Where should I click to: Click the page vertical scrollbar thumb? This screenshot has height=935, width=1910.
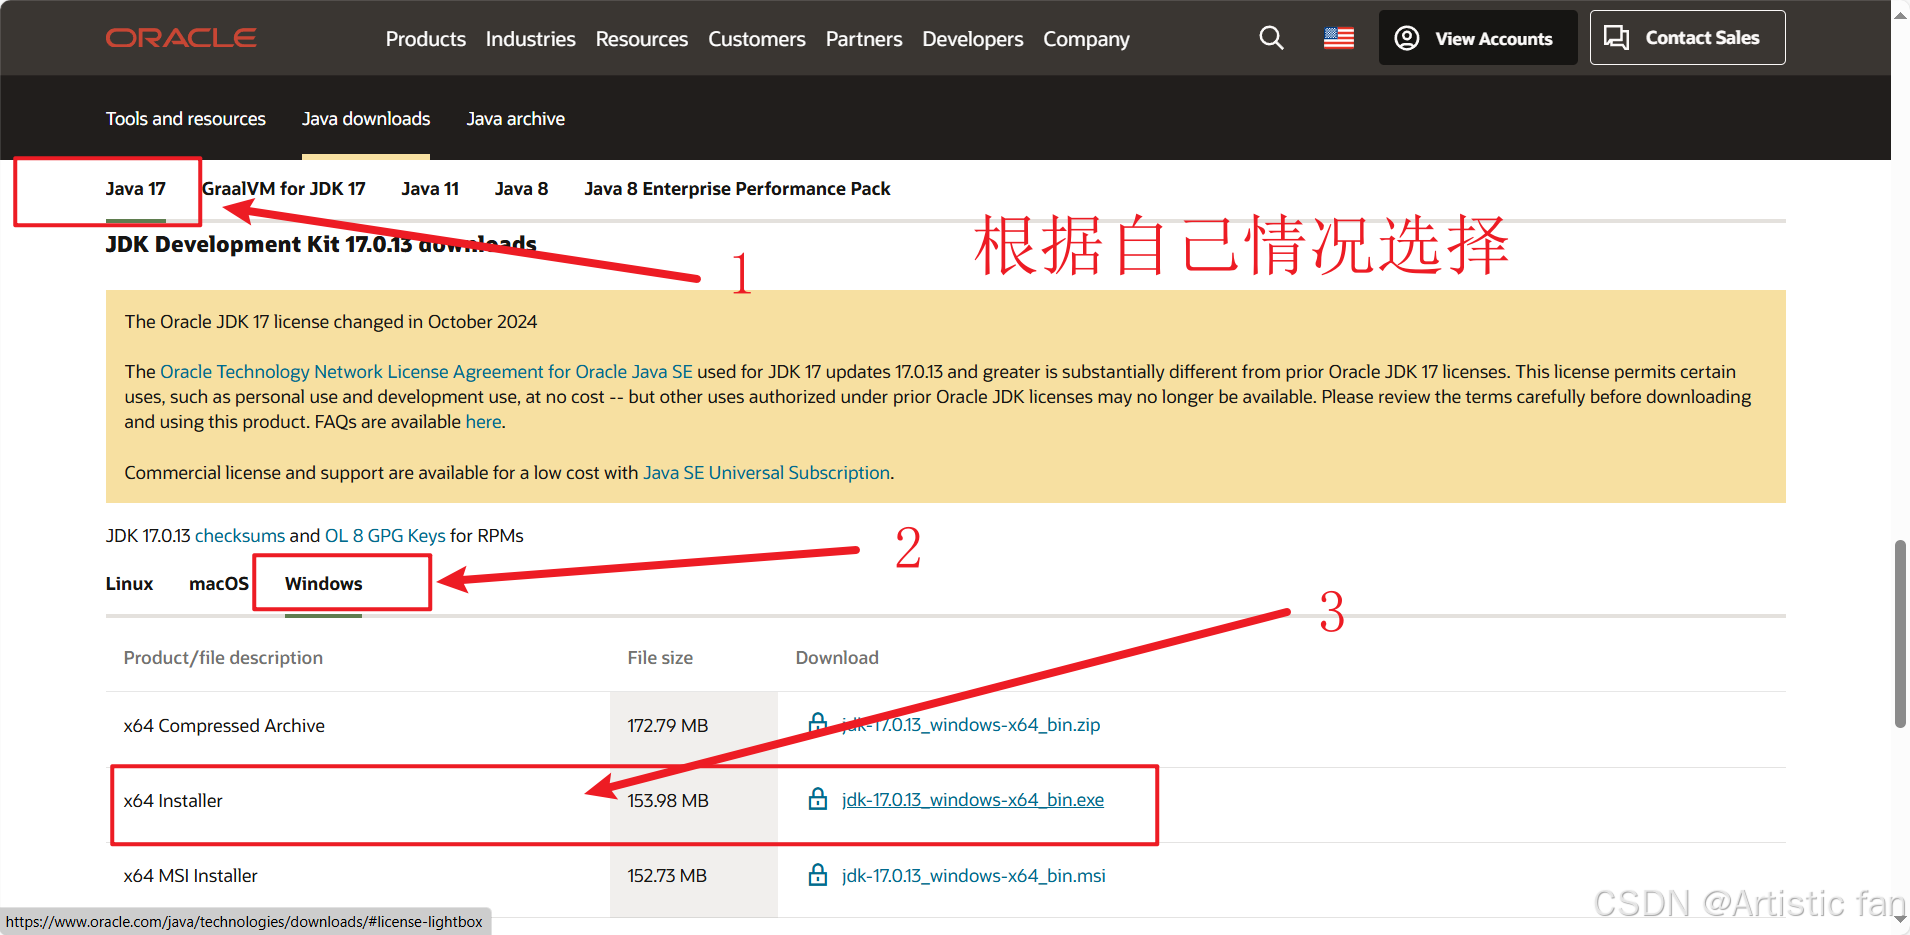point(1900,634)
